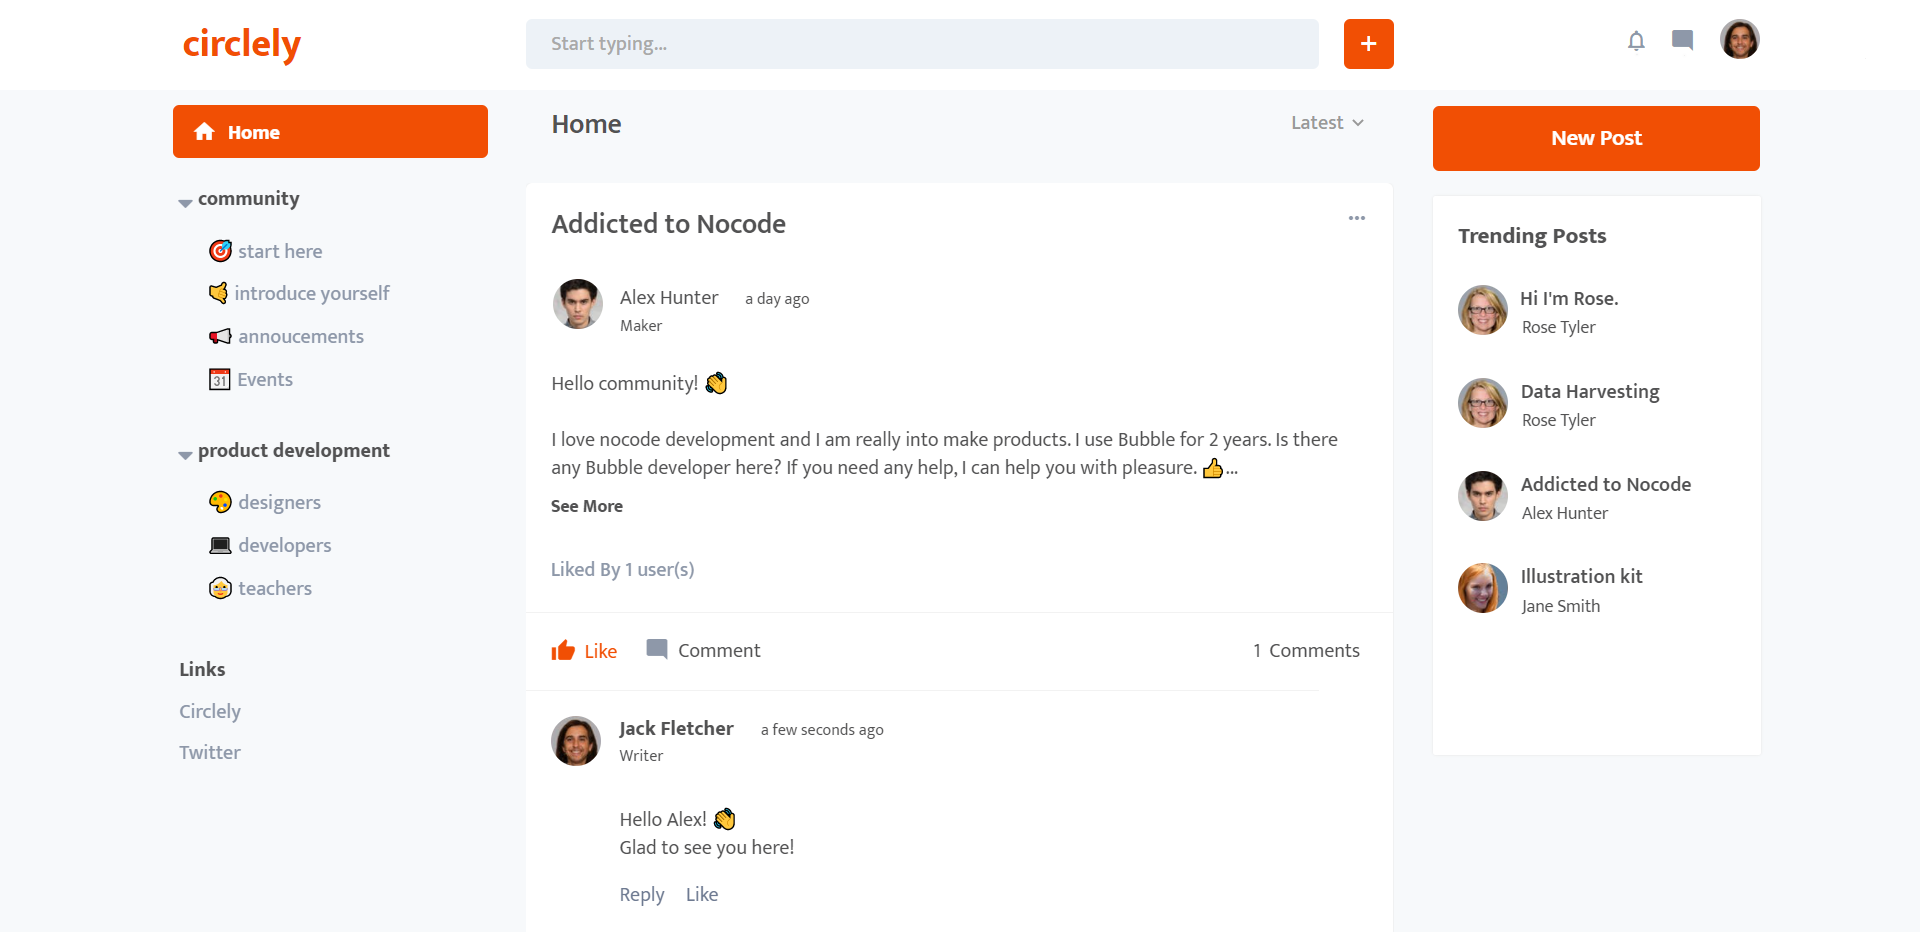Screen dimensions: 1920x932
Task: Click the circlely logo
Action: click(x=242, y=44)
